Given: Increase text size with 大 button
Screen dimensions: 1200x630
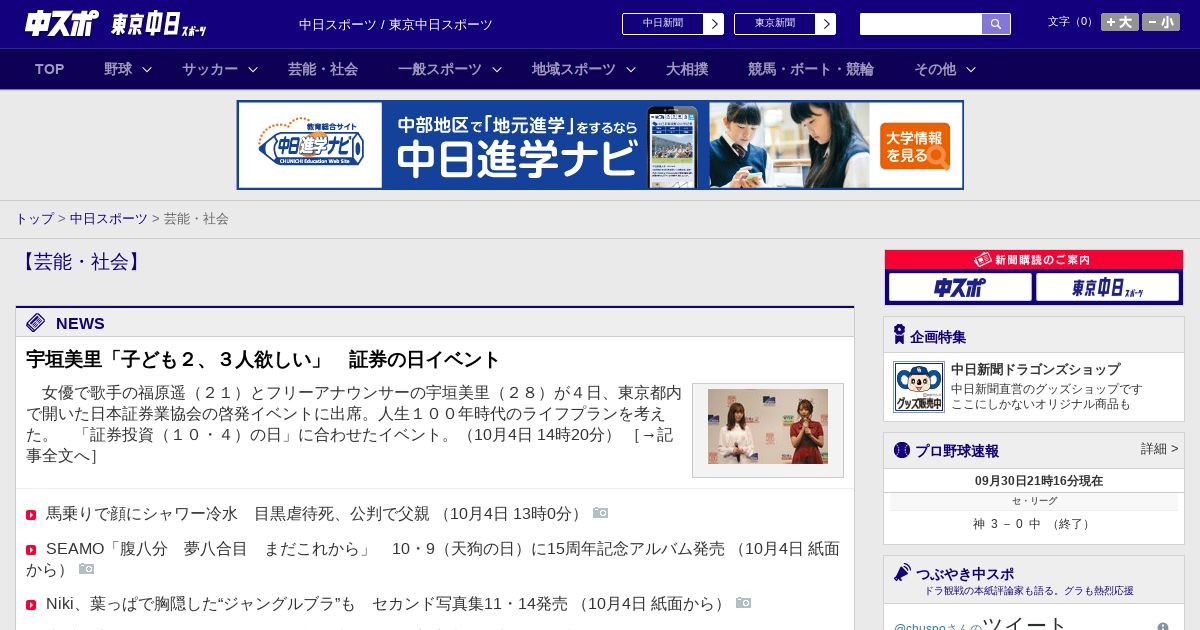Looking at the screenshot, I should click(x=1120, y=22).
